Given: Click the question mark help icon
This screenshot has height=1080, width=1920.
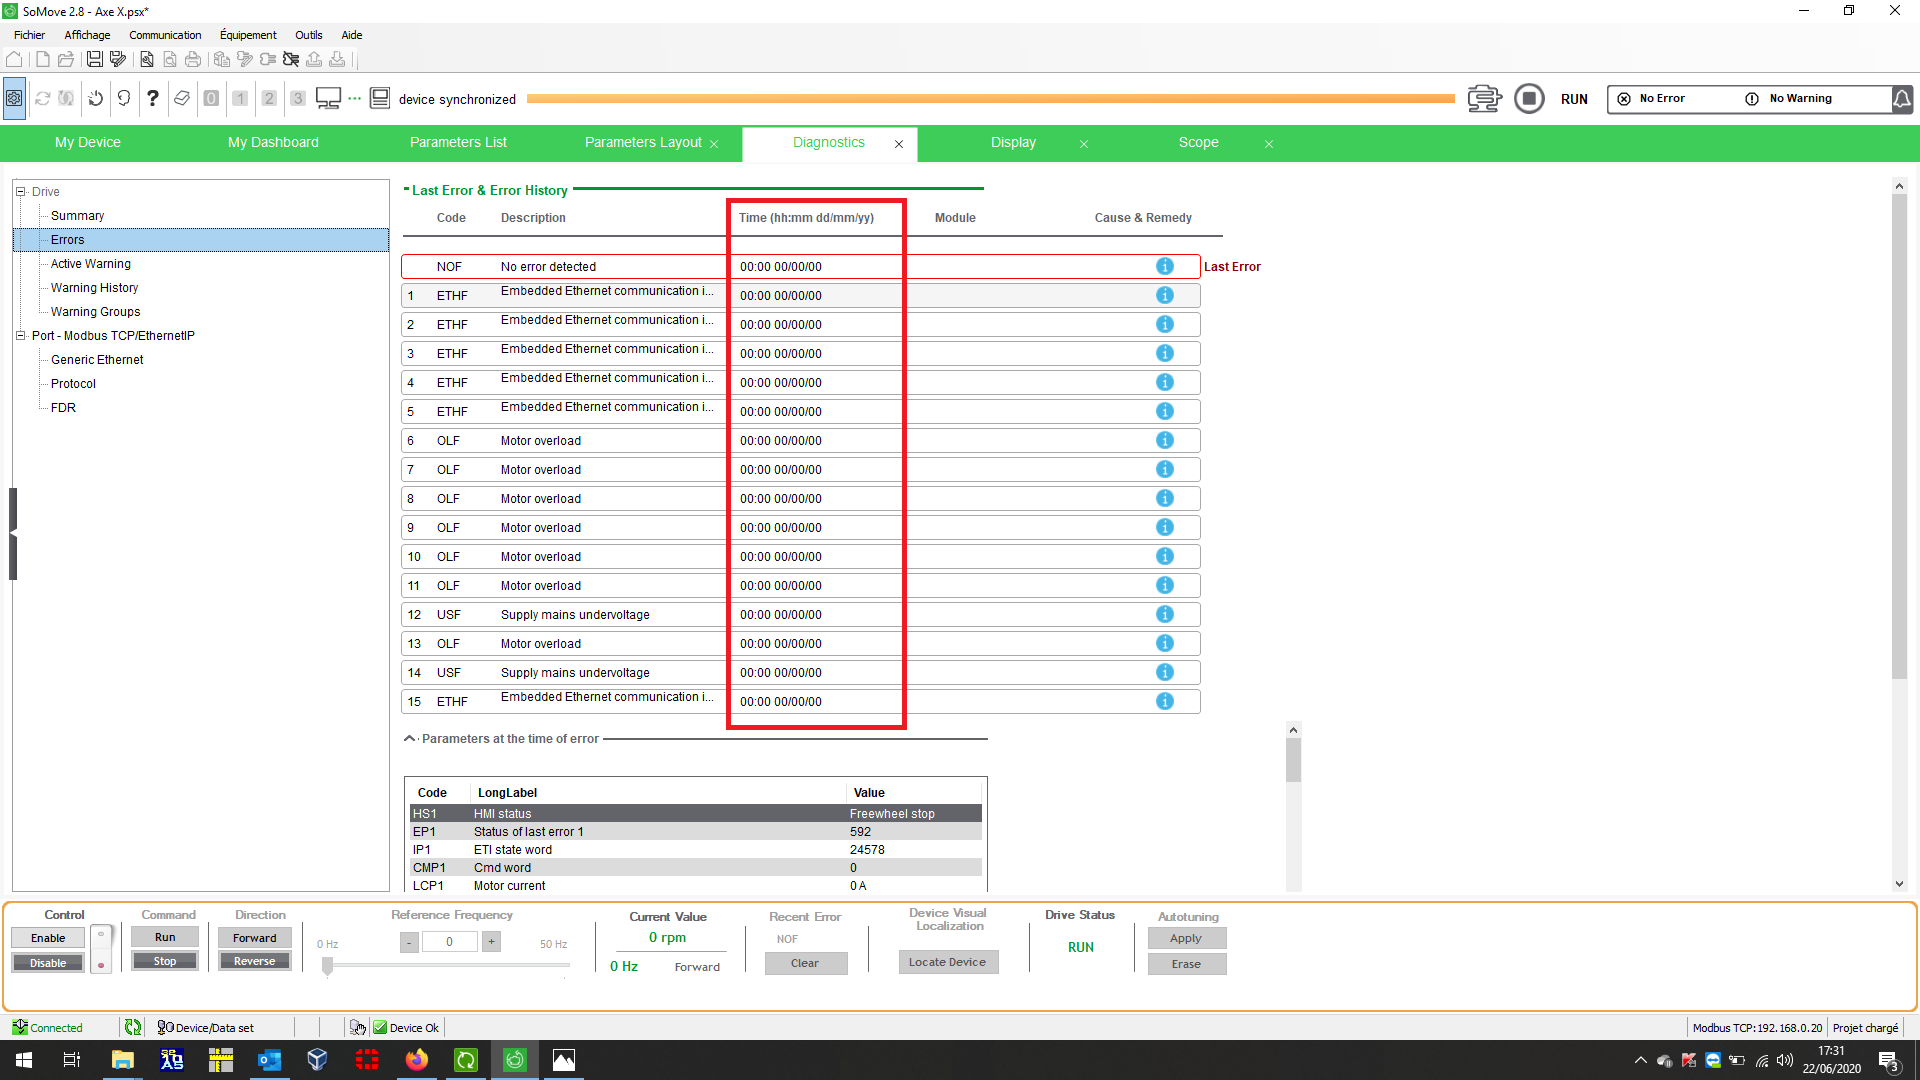Looking at the screenshot, I should pos(152,98).
